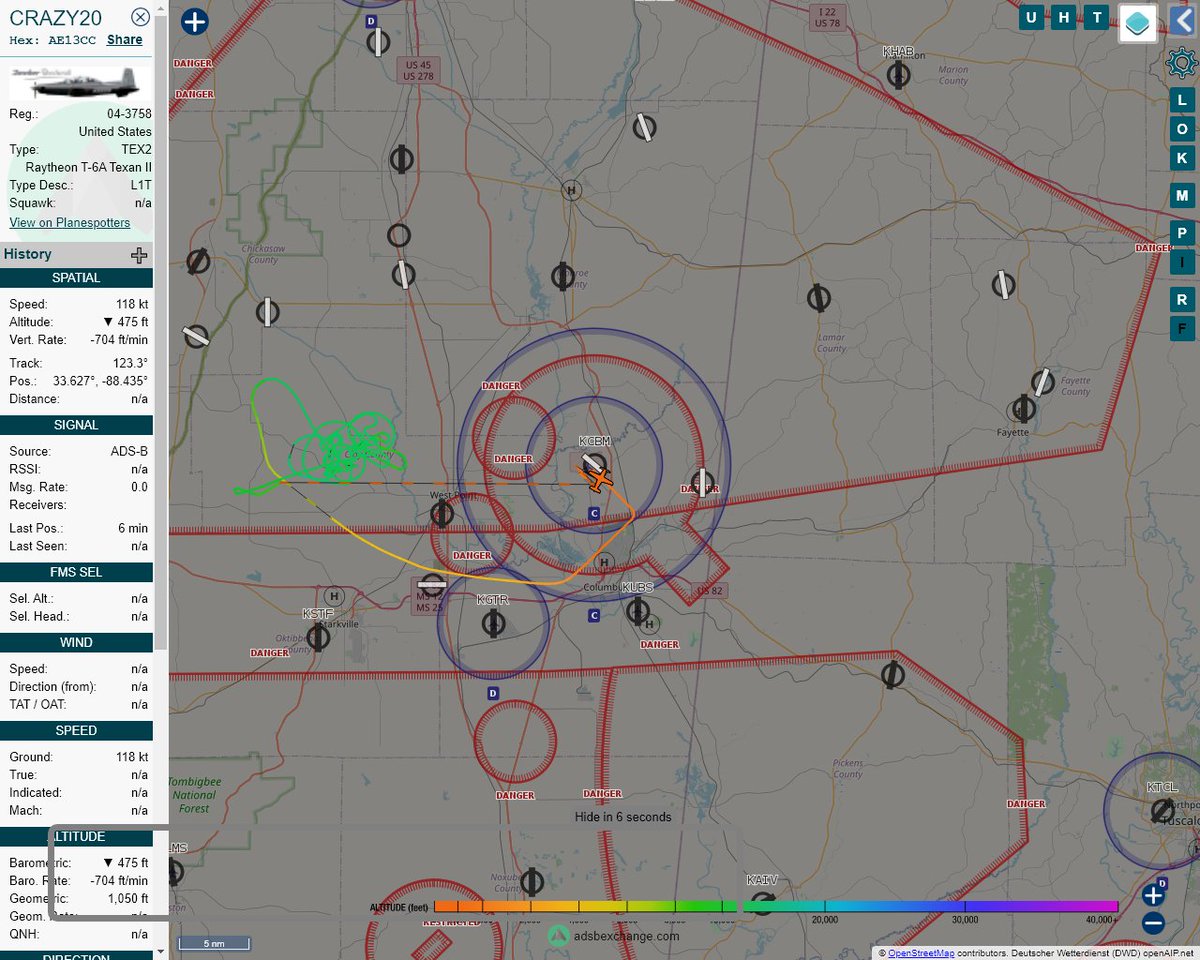Click the altitude color legend scale
1200x960 pixels.
tap(700, 906)
